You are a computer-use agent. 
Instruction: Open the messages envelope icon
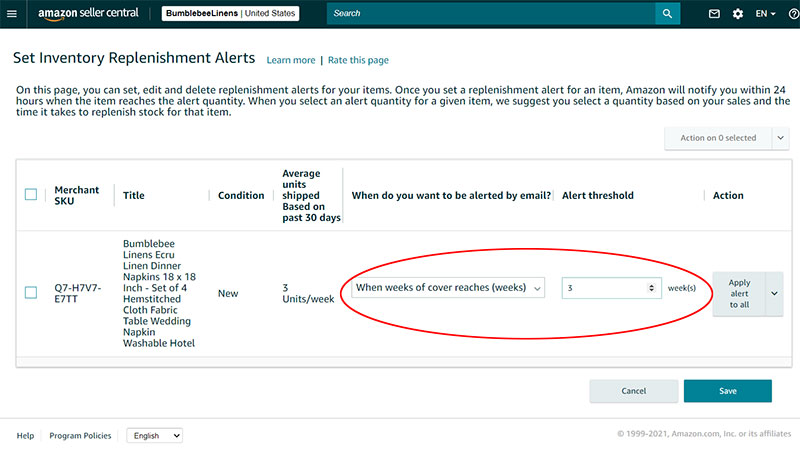(714, 14)
